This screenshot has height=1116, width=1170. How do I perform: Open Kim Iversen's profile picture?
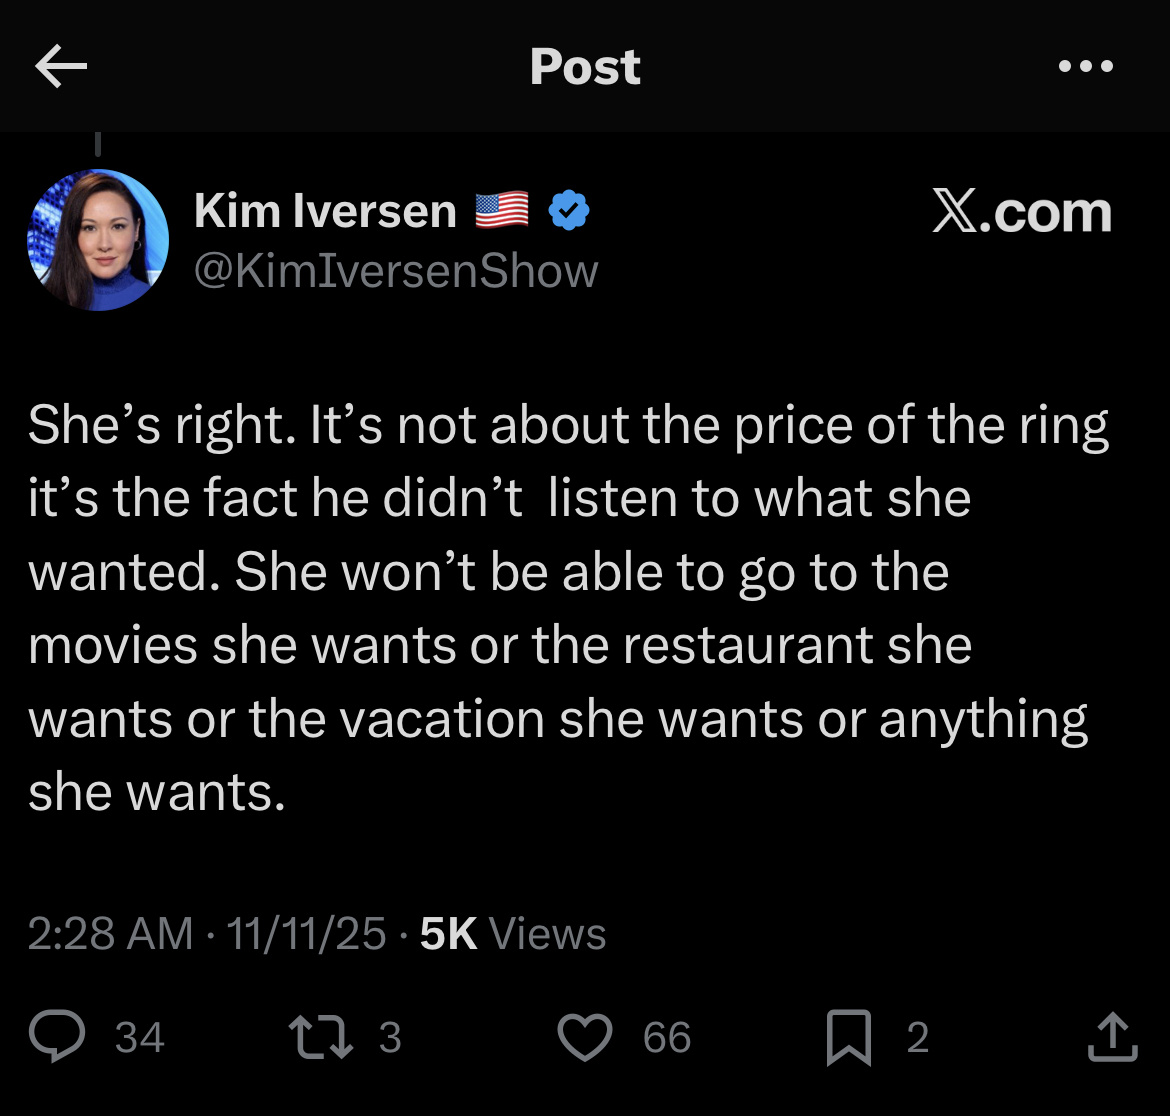click(98, 240)
